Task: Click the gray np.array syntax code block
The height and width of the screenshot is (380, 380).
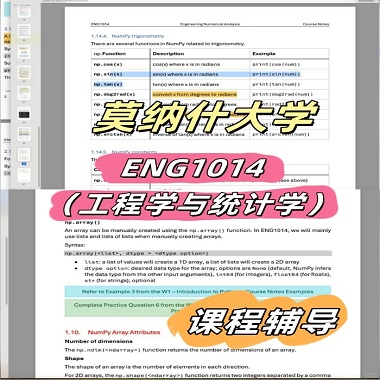Action: click(198, 253)
